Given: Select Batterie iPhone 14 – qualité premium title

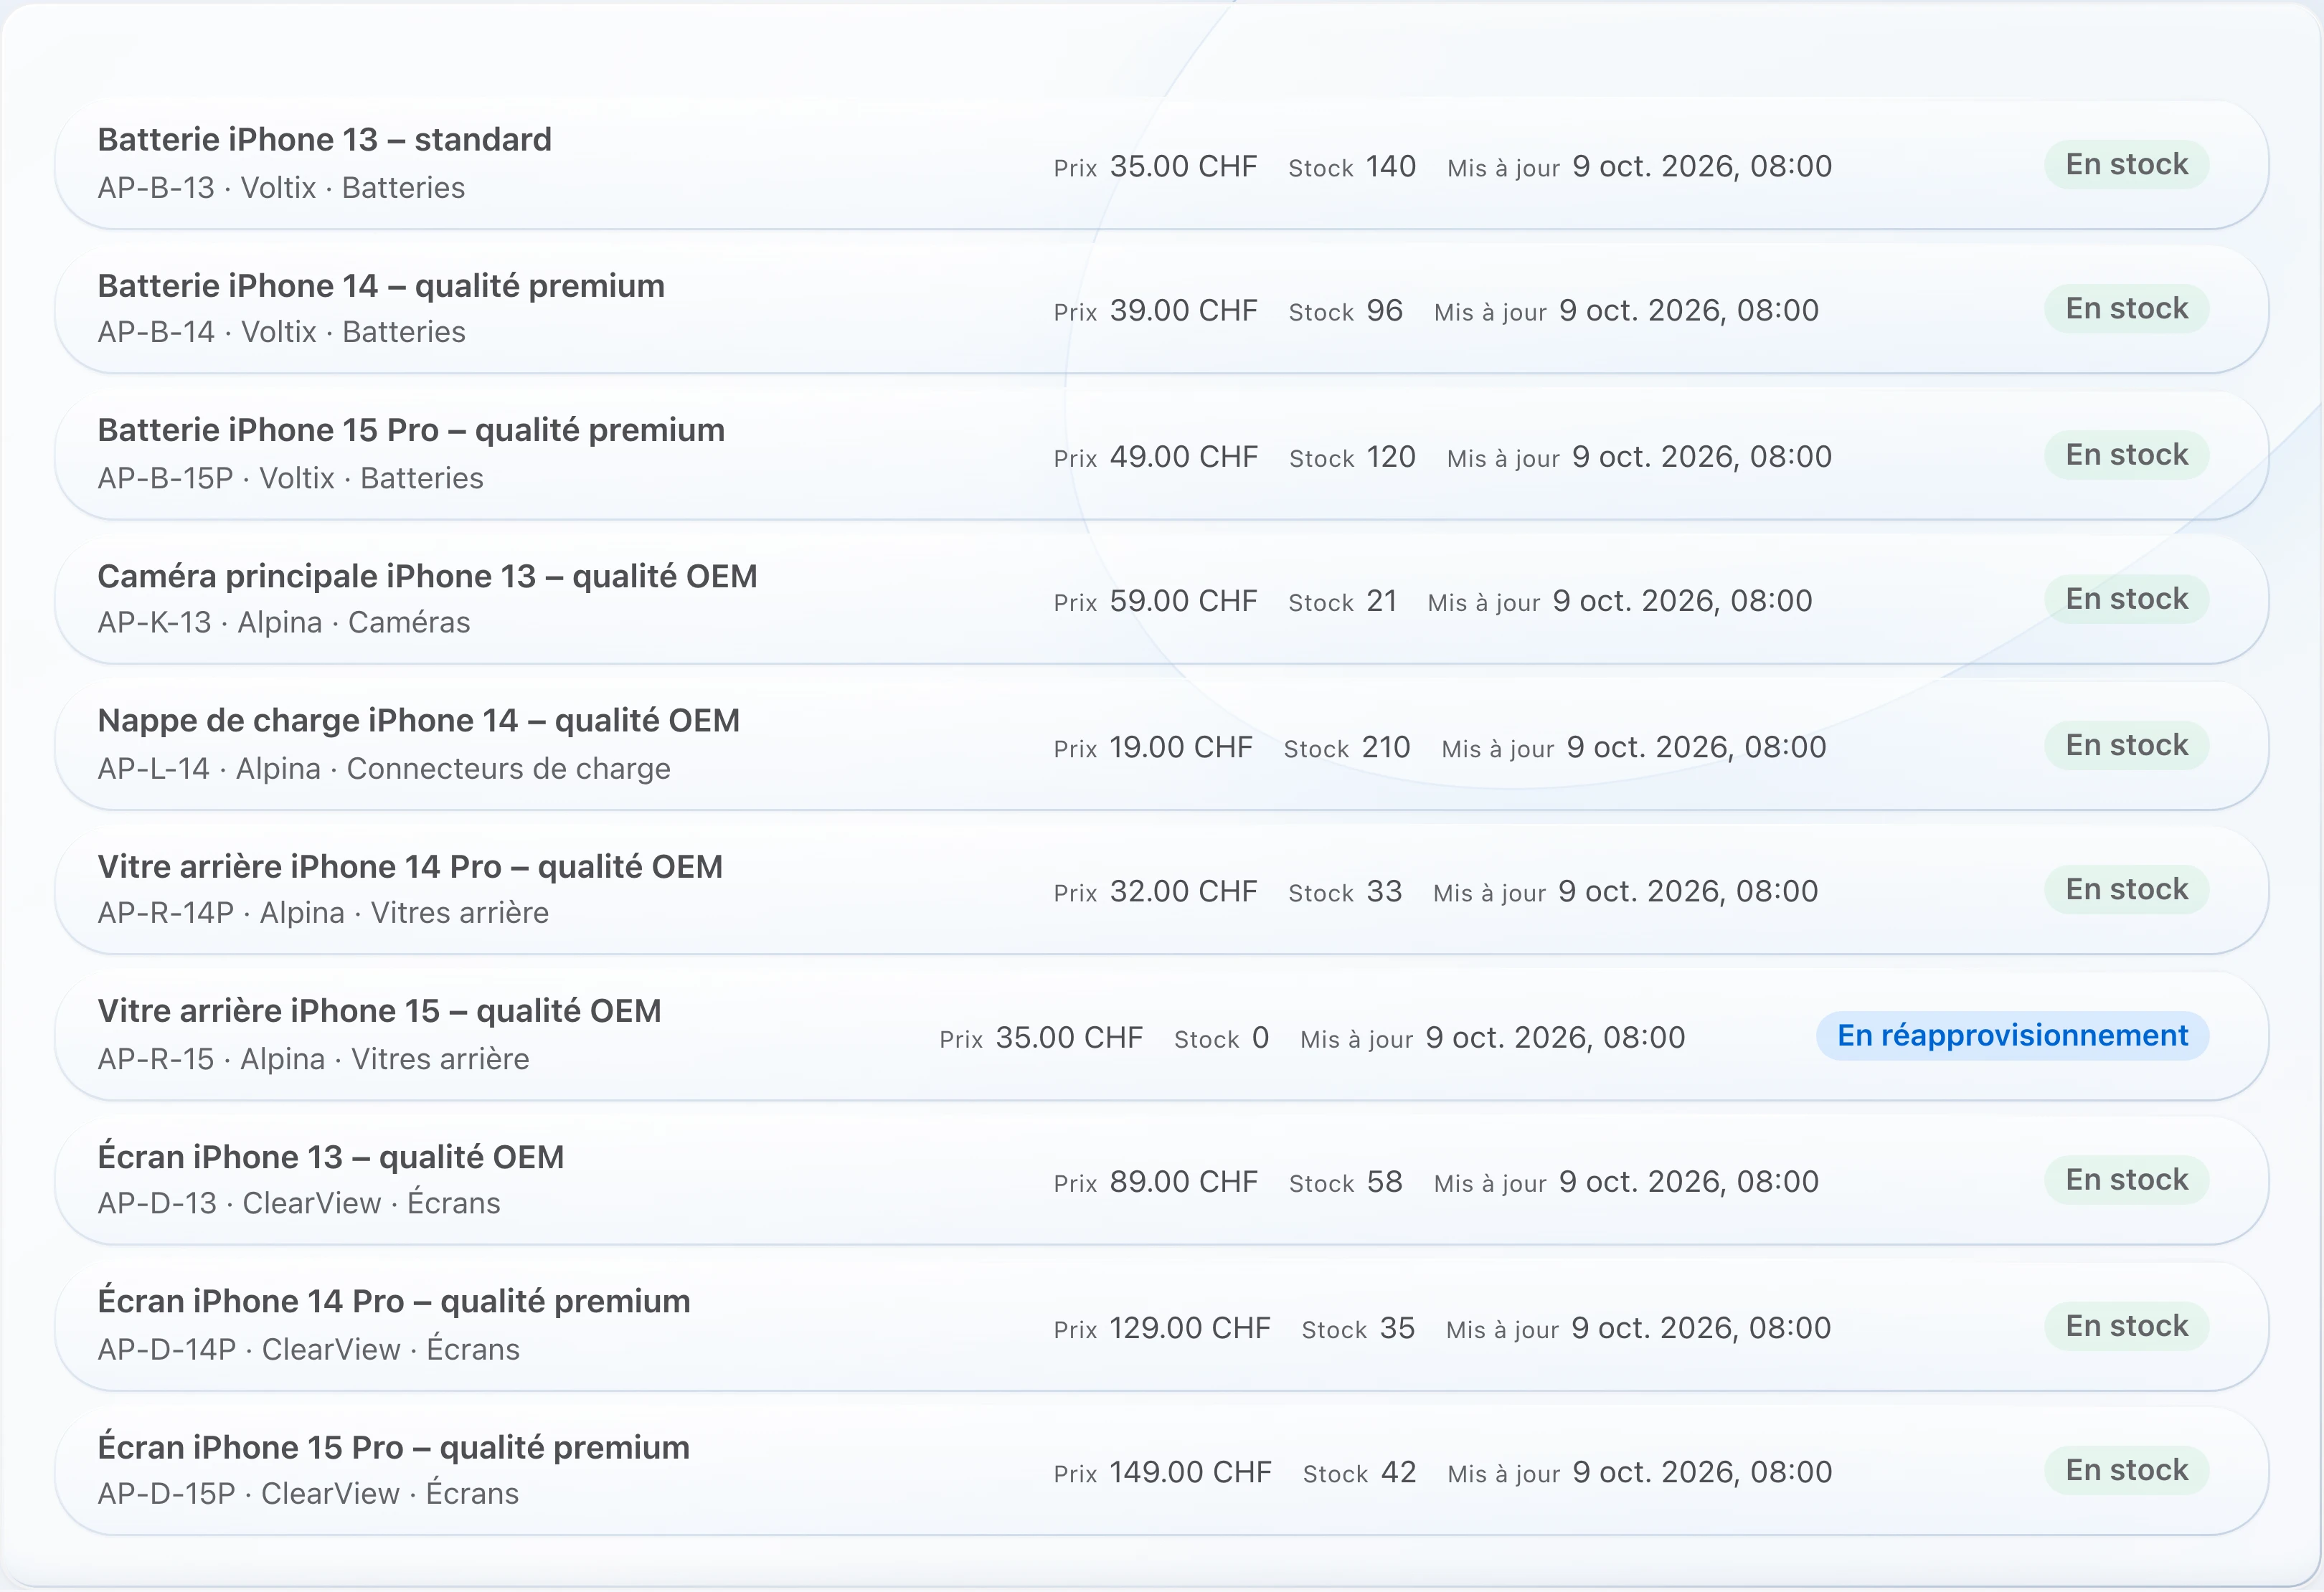Looking at the screenshot, I should coord(381,286).
